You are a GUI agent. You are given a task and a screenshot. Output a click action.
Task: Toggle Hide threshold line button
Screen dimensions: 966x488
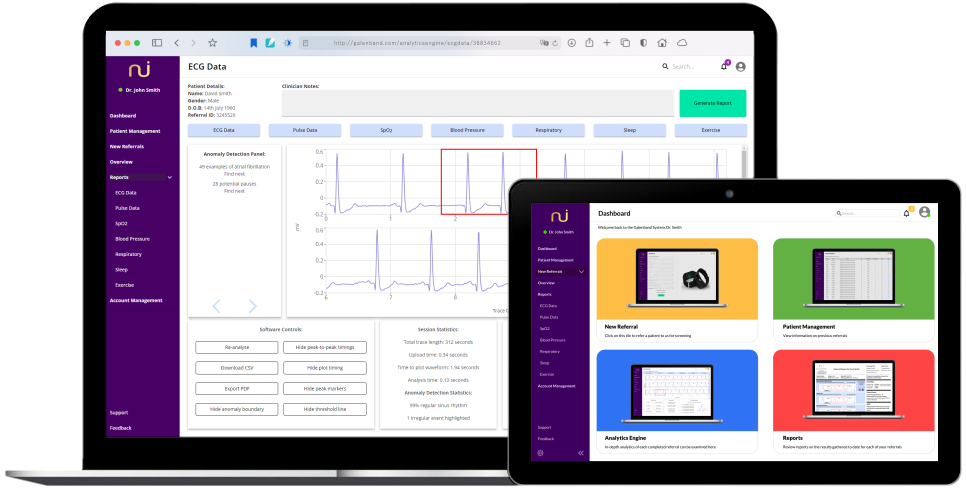[x=322, y=409]
